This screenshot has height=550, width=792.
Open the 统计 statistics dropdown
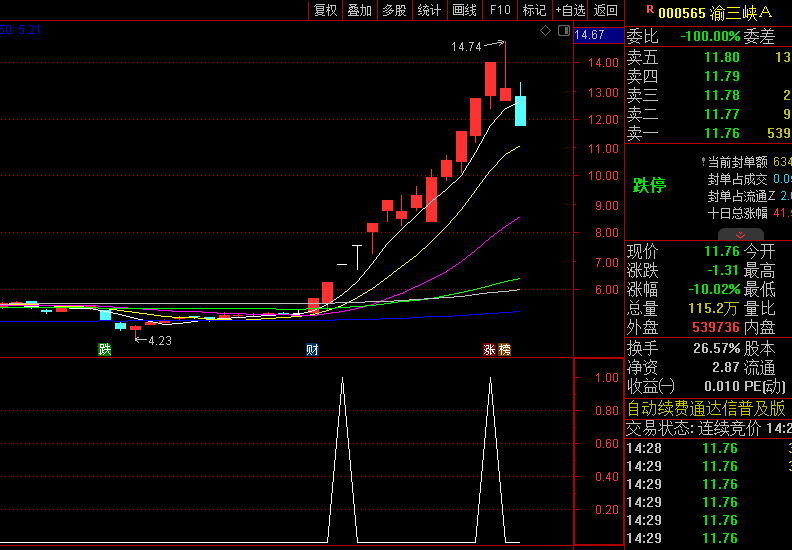pyautogui.click(x=429, y=10)
